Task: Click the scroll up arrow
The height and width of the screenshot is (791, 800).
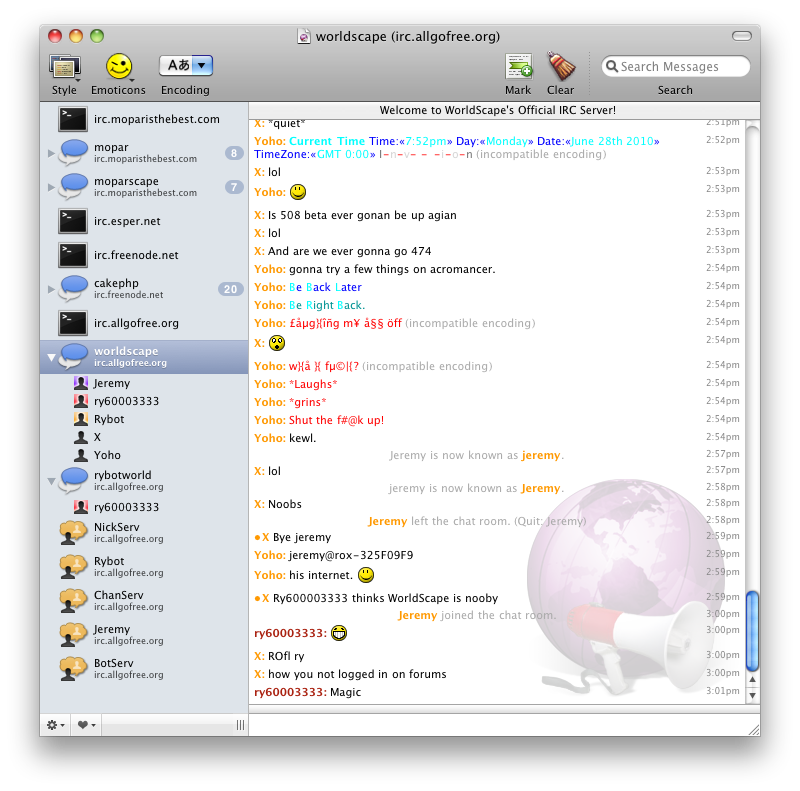Action: tap(753, 680)
